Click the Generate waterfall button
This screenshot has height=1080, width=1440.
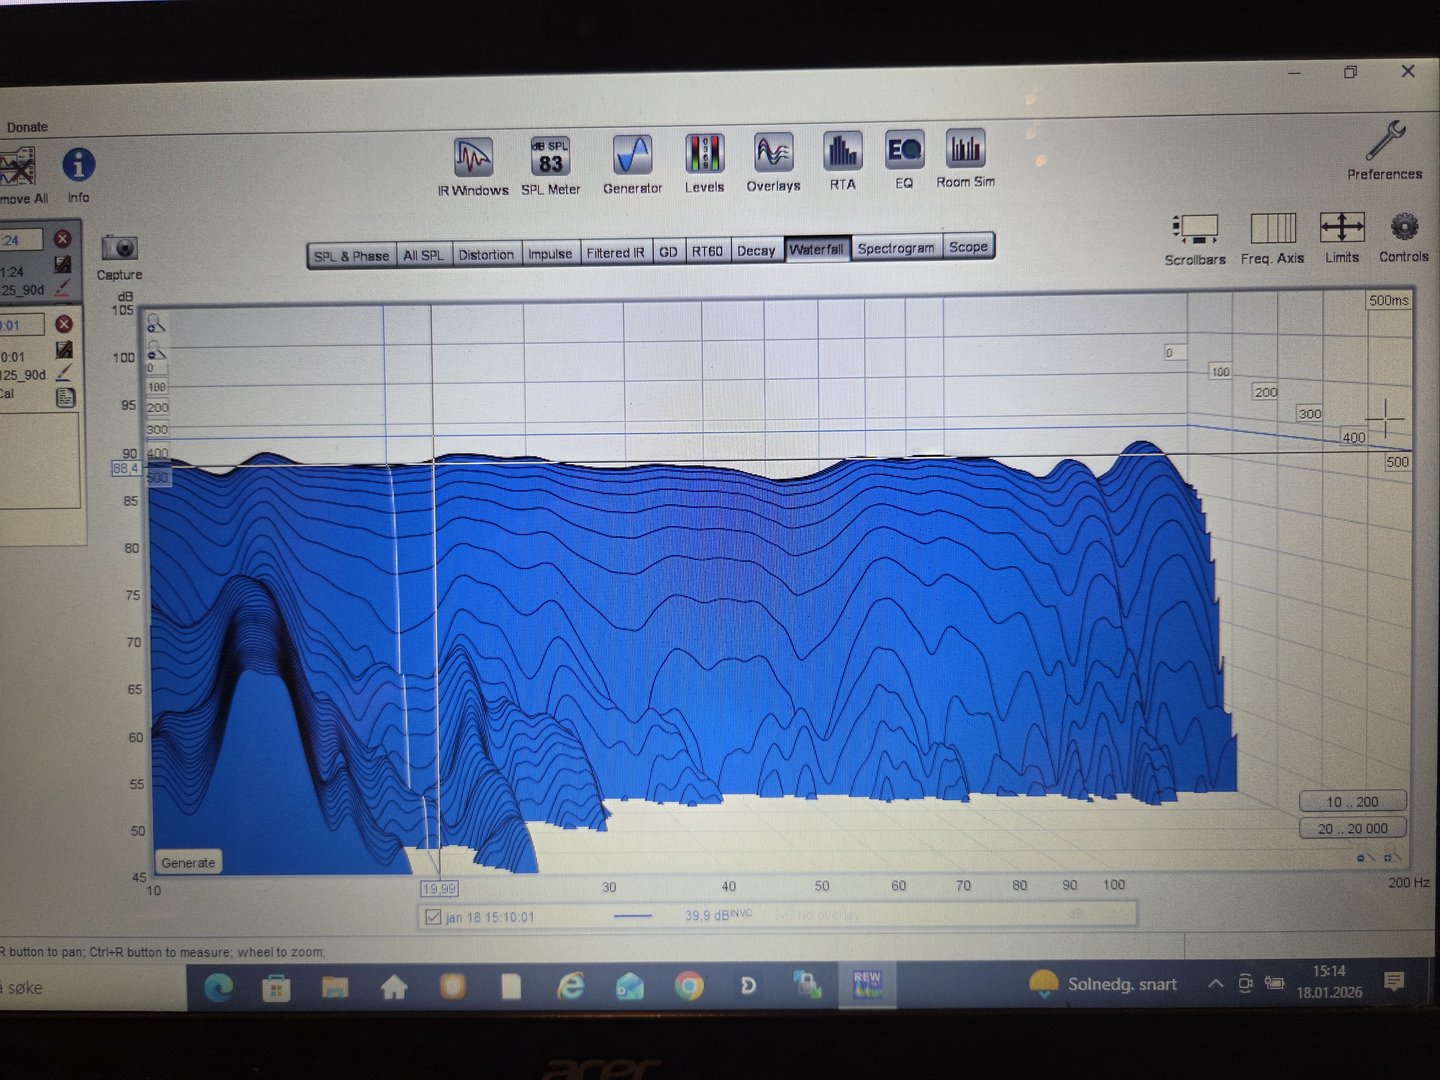point(188,863)
